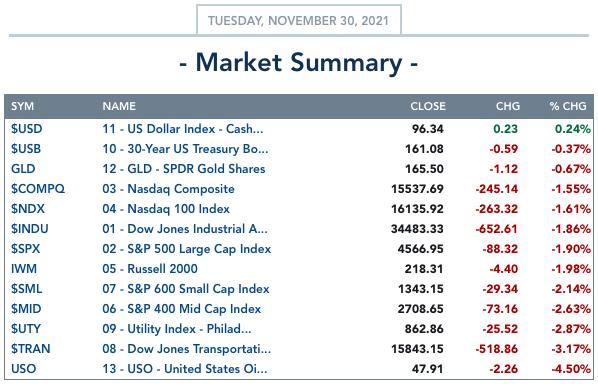This screenshot has height=384, width=598.
Task: Select the $TRAN symbol
Action: (31, 349)
